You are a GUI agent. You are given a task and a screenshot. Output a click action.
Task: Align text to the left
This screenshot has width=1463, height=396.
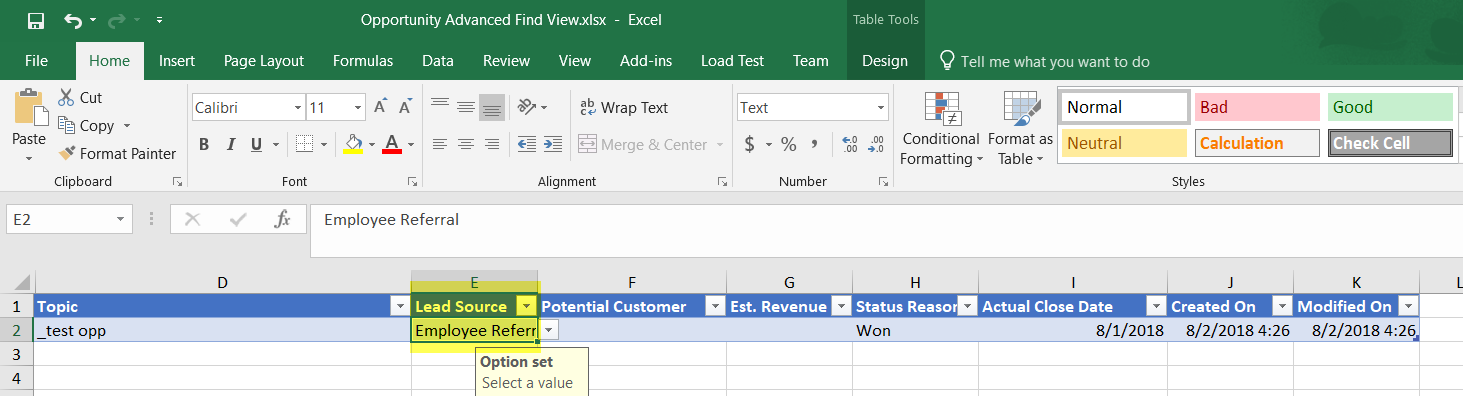(x=439, y=145)
